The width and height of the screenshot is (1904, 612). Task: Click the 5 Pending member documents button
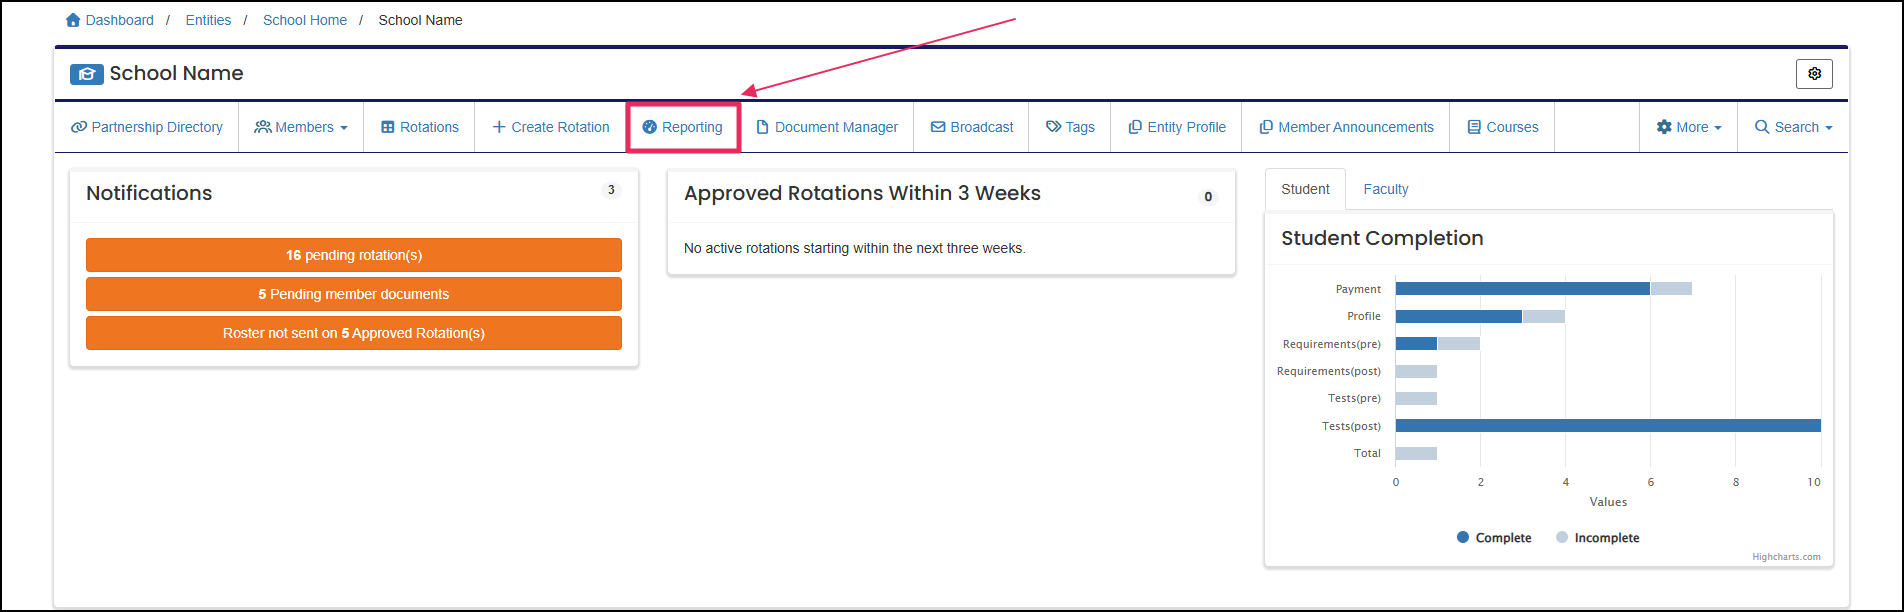(x=354, y=294)
